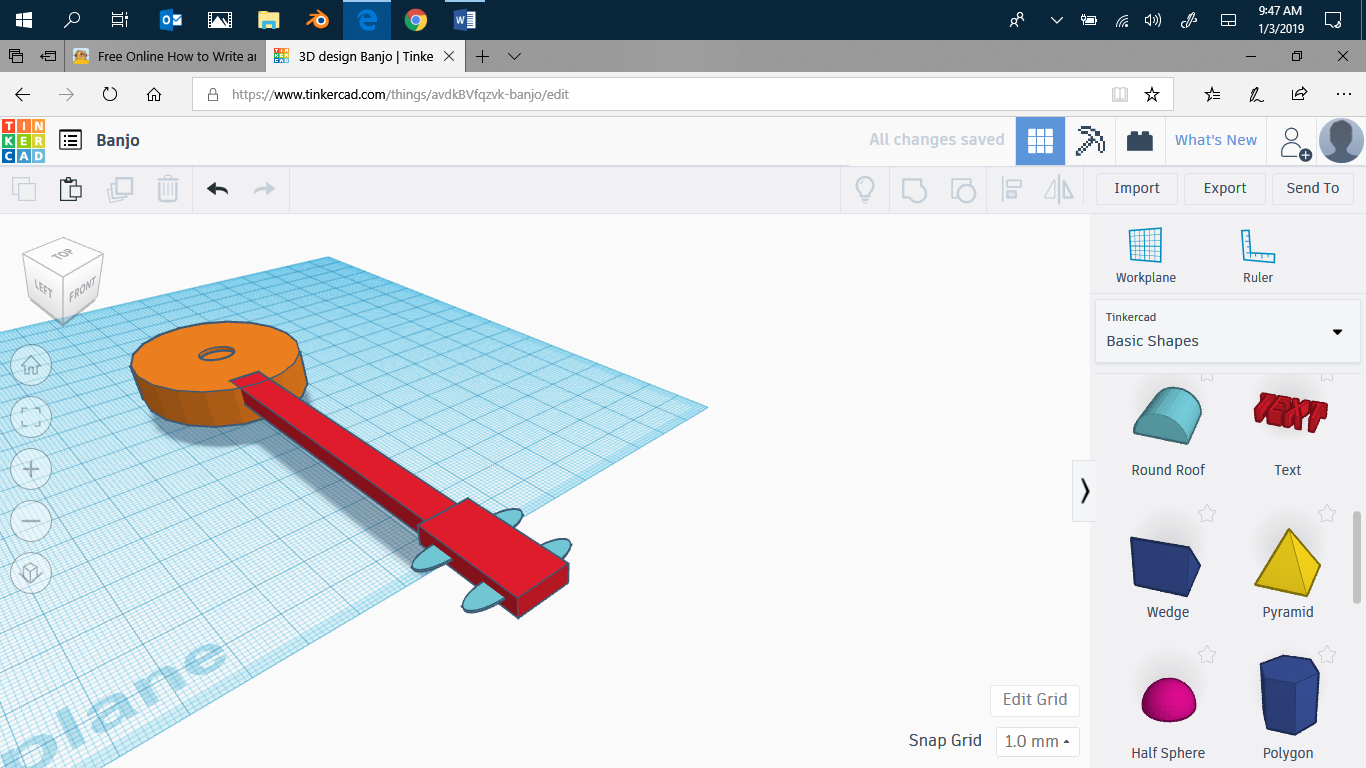This screenshot has width=1366, height=768.
Task: Click the Flip mirror icon
Action: click(1058, 188)
